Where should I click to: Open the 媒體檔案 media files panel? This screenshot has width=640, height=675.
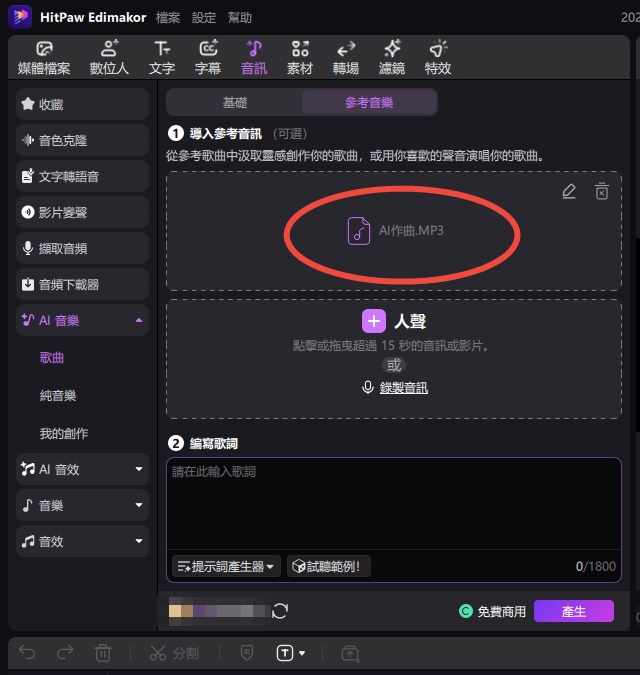click(x=44, y=59)
